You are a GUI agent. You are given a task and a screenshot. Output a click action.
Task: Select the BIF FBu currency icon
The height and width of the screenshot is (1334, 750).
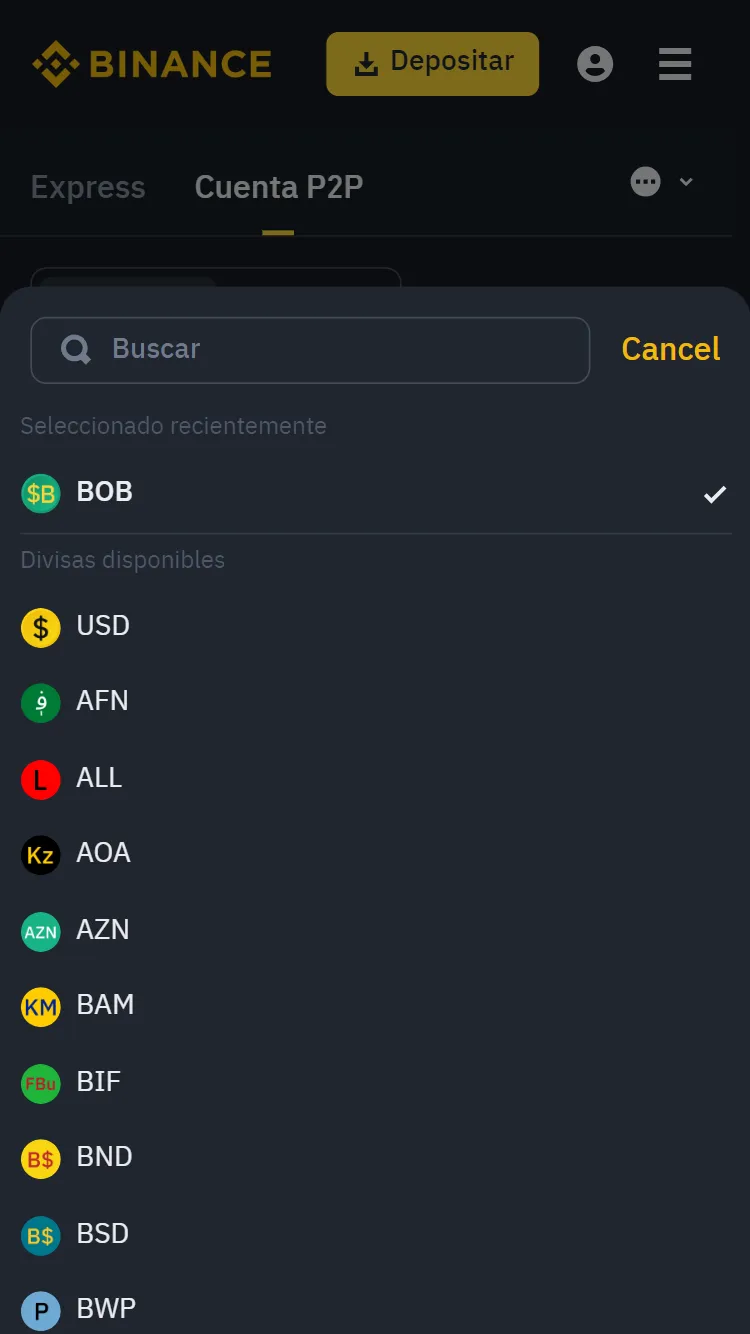coord(41,1083)
